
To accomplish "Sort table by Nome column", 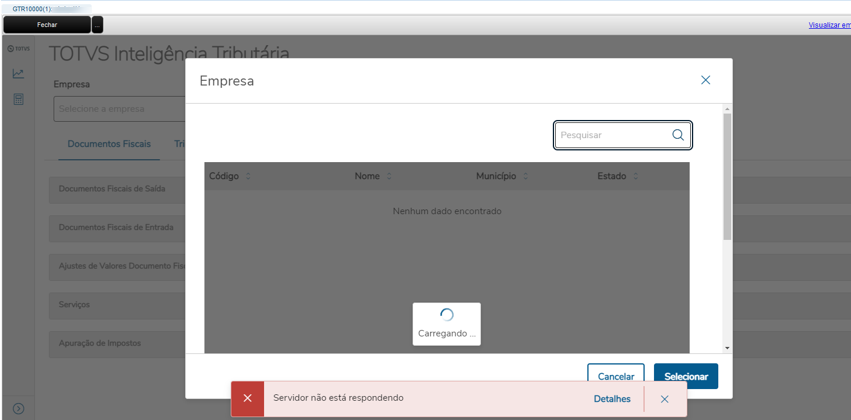I will coord(389,176).
